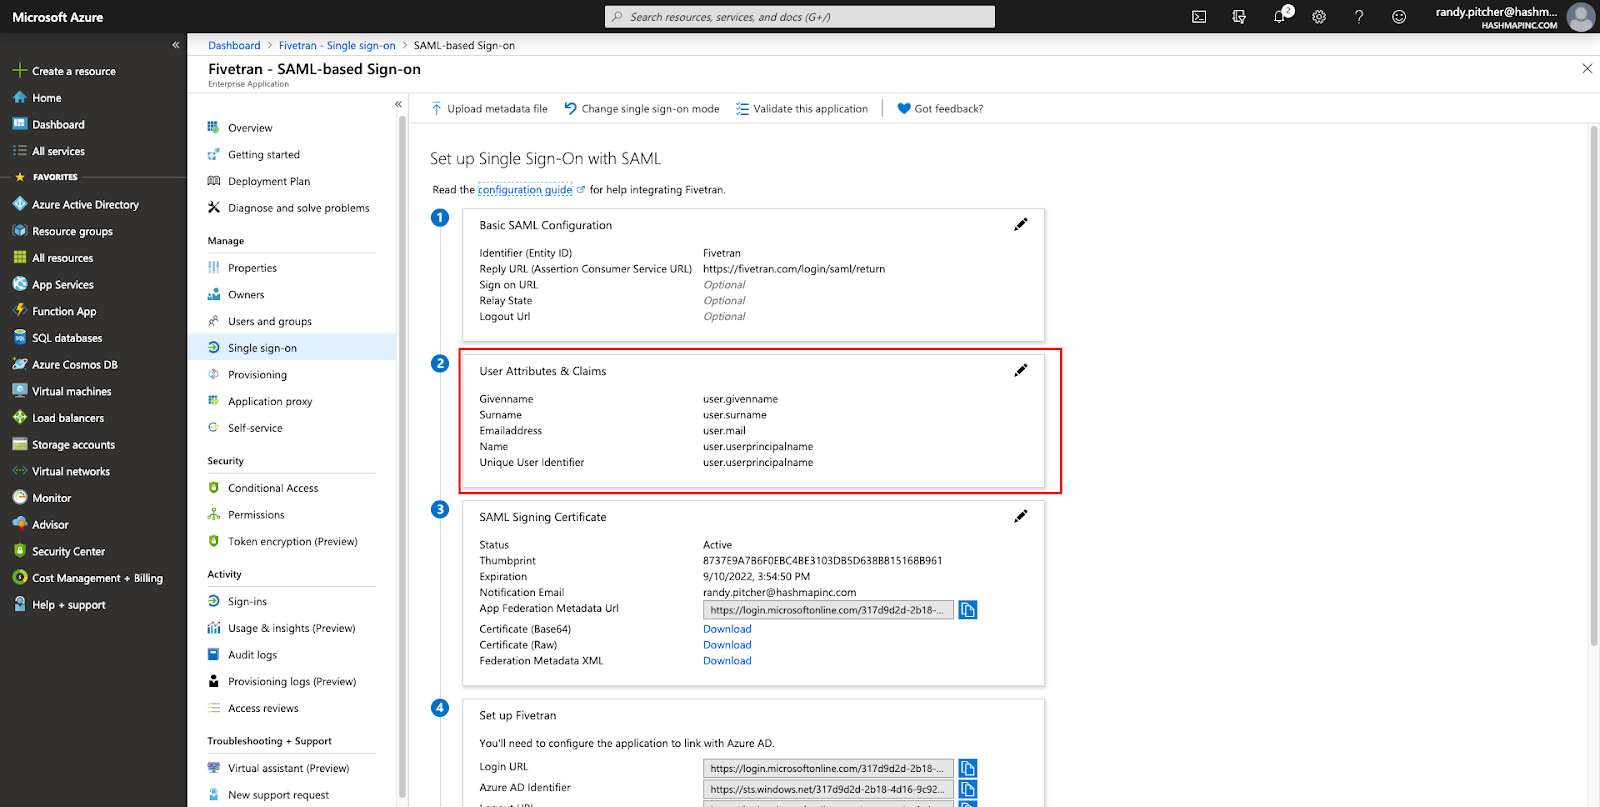Open the help question mark icon
This screenshot has width=1600, height=807.
1359,17
